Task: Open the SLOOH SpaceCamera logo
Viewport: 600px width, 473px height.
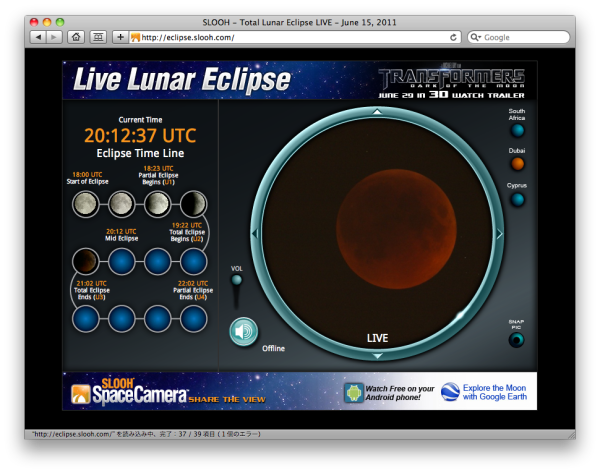Action: 129,391
